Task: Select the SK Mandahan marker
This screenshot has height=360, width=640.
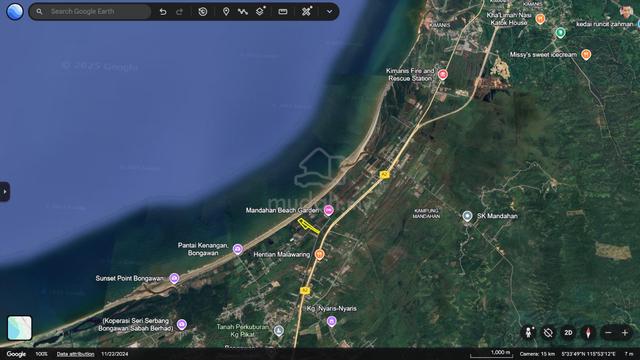Action: tap(467, 216)
